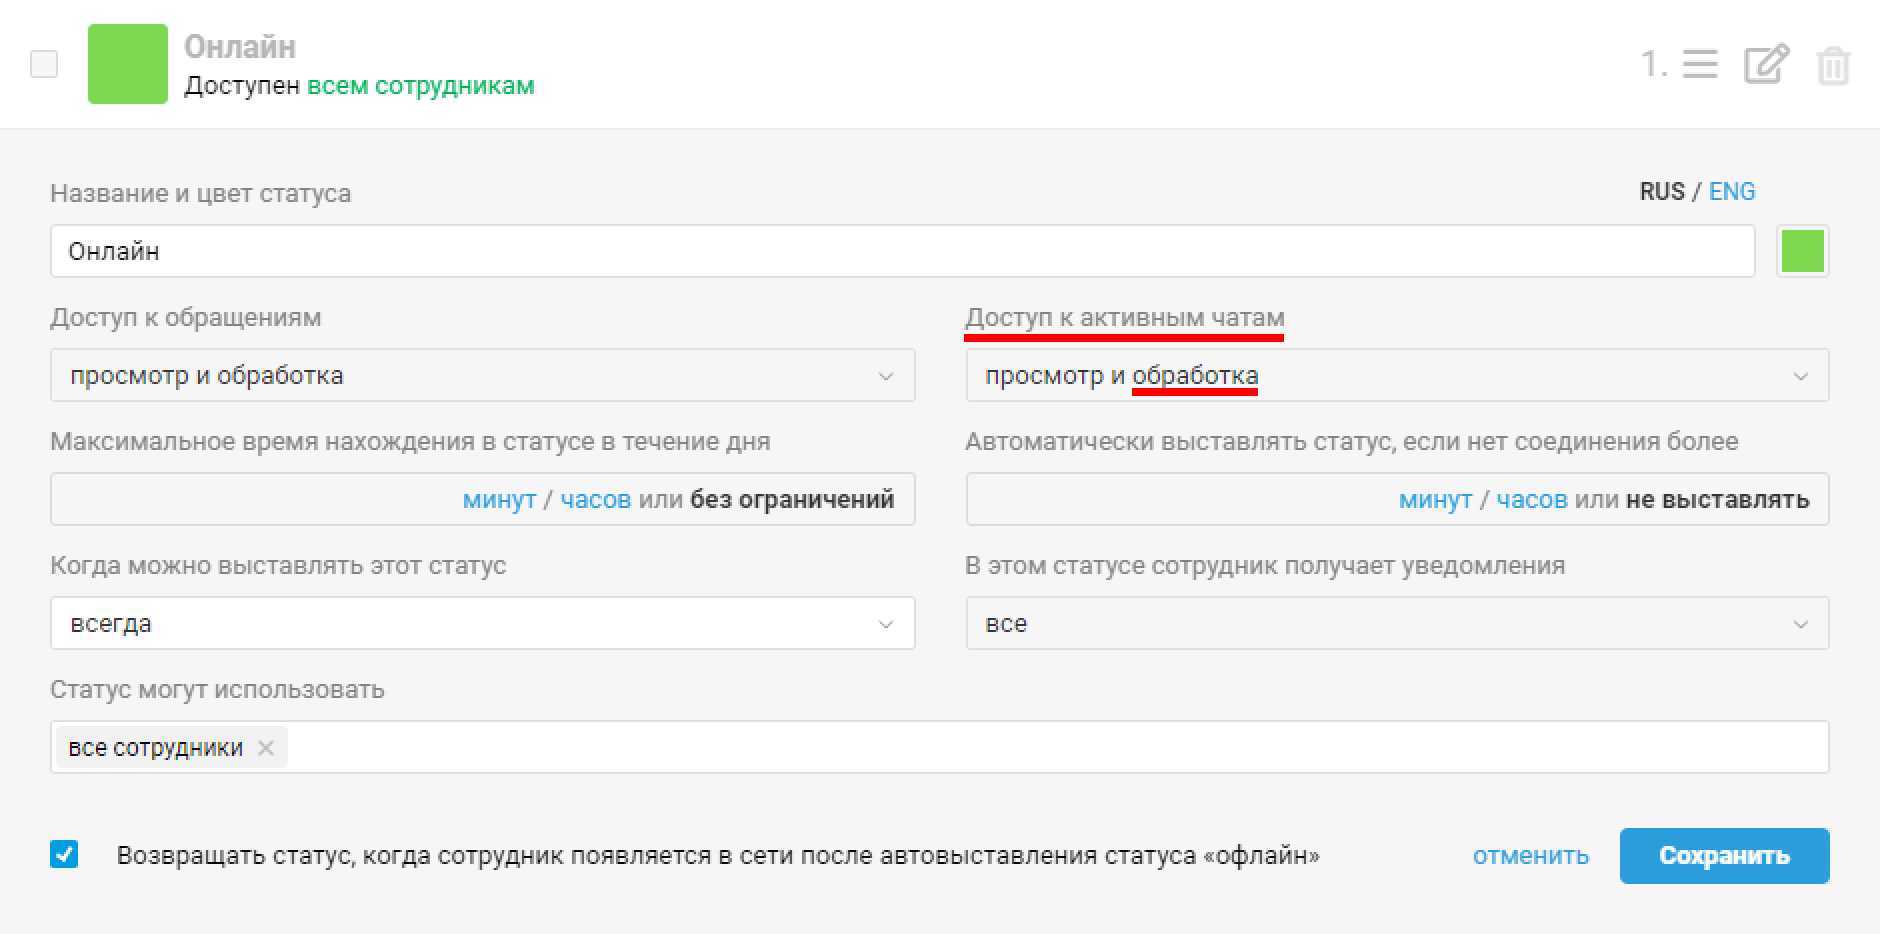
Task: Click the label Название и цвет статуса
Action: (200, 193)
